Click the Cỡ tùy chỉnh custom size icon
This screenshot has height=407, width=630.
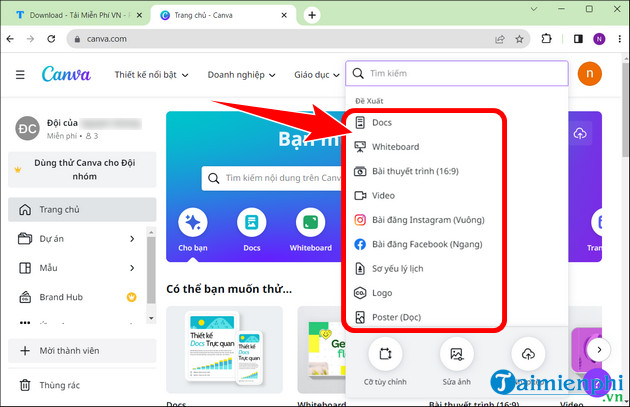[385, 354]
